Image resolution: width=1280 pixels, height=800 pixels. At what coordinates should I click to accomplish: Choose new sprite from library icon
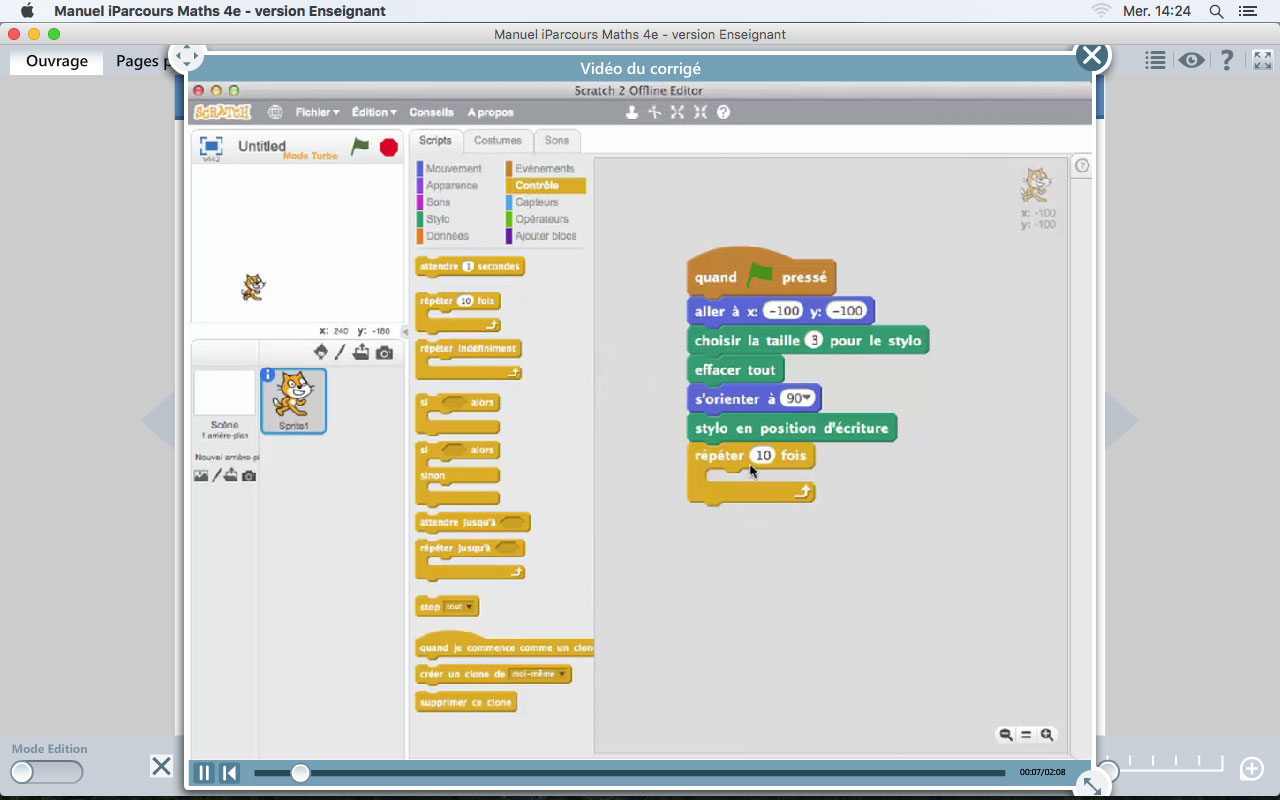pos(321,352)
